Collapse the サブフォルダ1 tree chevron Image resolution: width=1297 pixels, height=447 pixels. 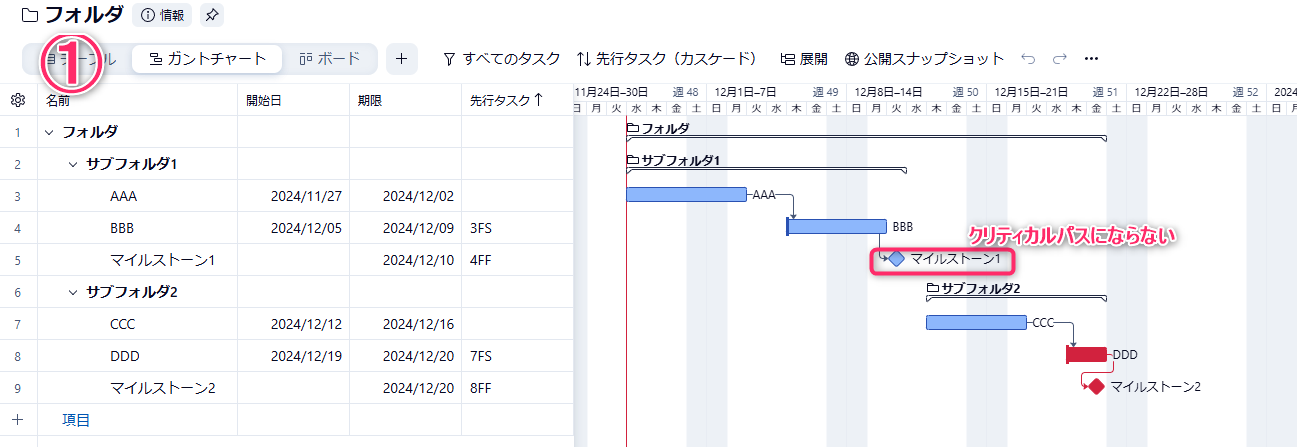[73, 164]
